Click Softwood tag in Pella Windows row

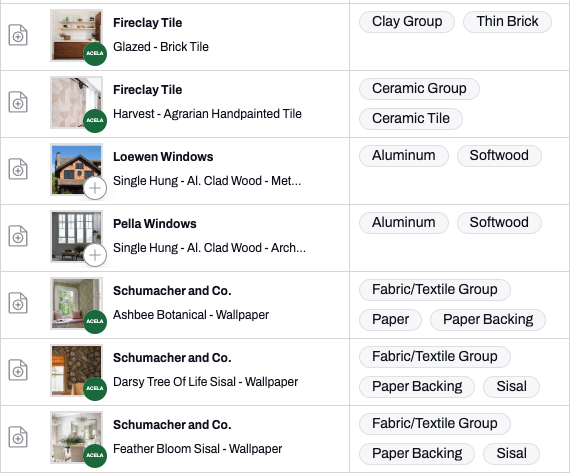(499, 223)
